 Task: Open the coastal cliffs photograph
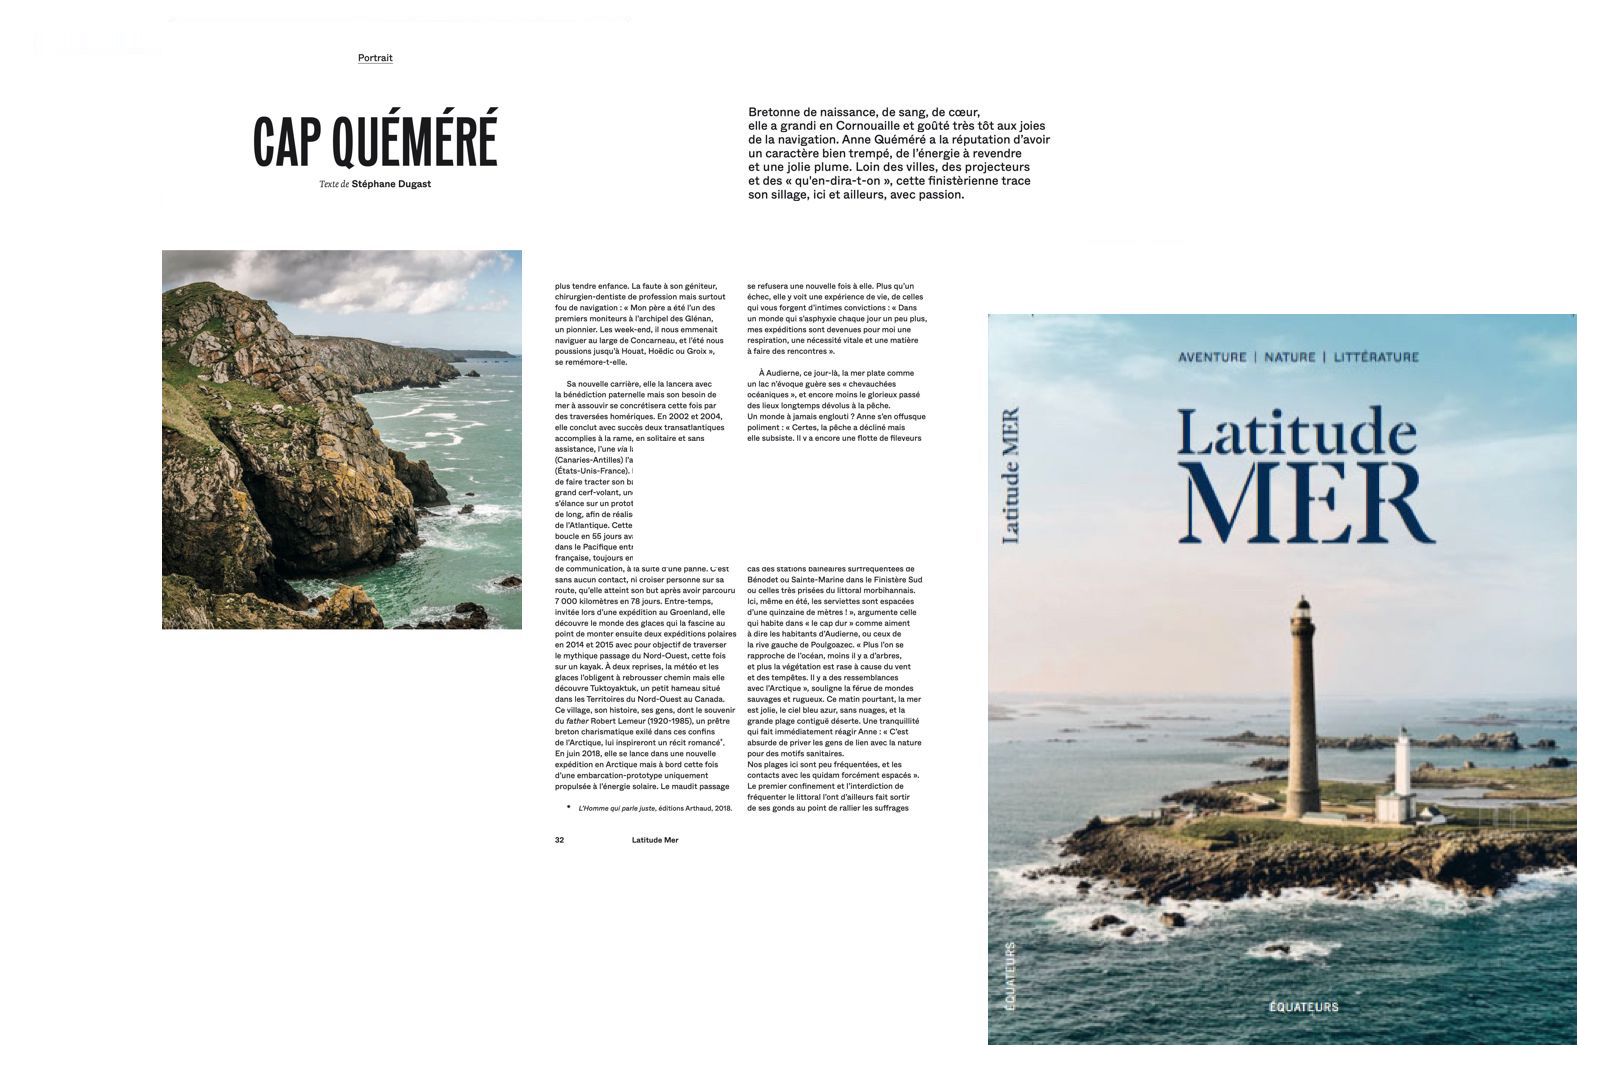pos(342,439)
